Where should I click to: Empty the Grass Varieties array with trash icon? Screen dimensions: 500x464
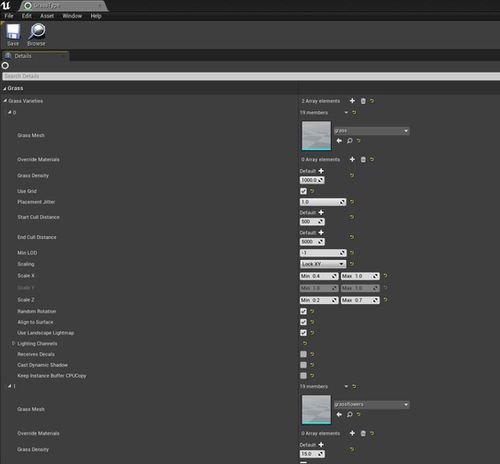point(363,101)
